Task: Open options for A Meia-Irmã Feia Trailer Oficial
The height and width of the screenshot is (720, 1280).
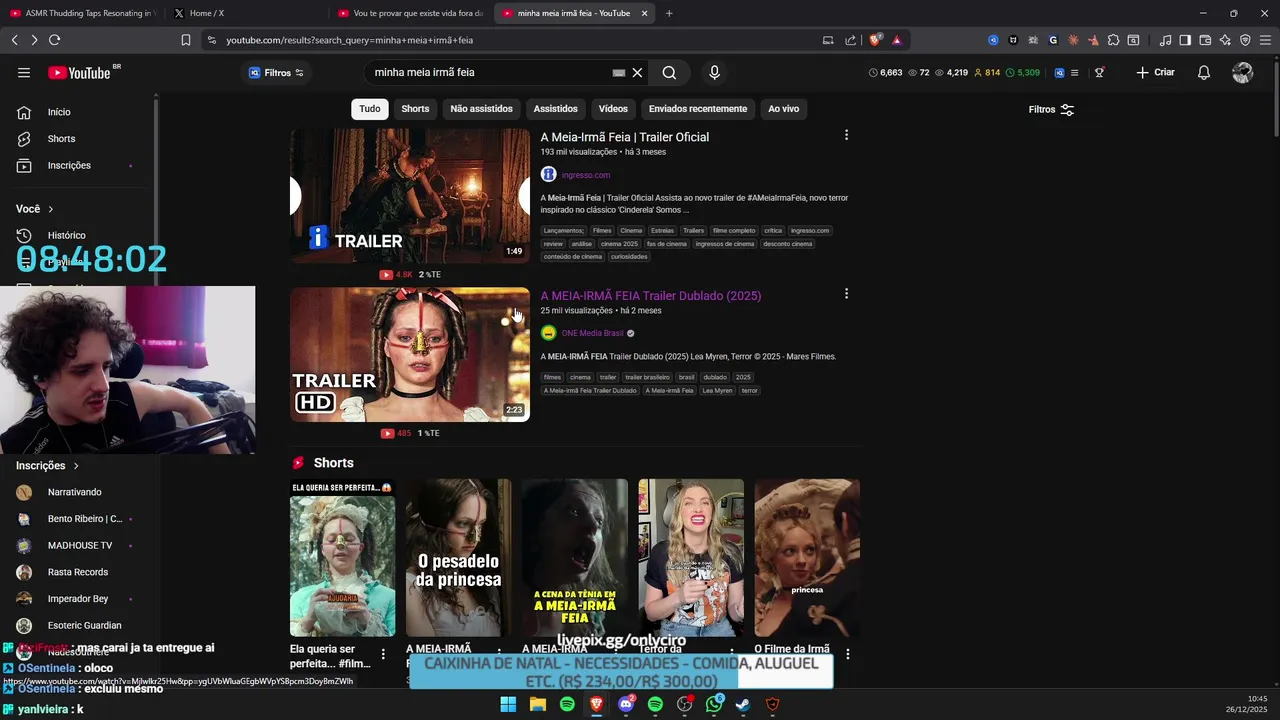Action: [x=846, y=135]
